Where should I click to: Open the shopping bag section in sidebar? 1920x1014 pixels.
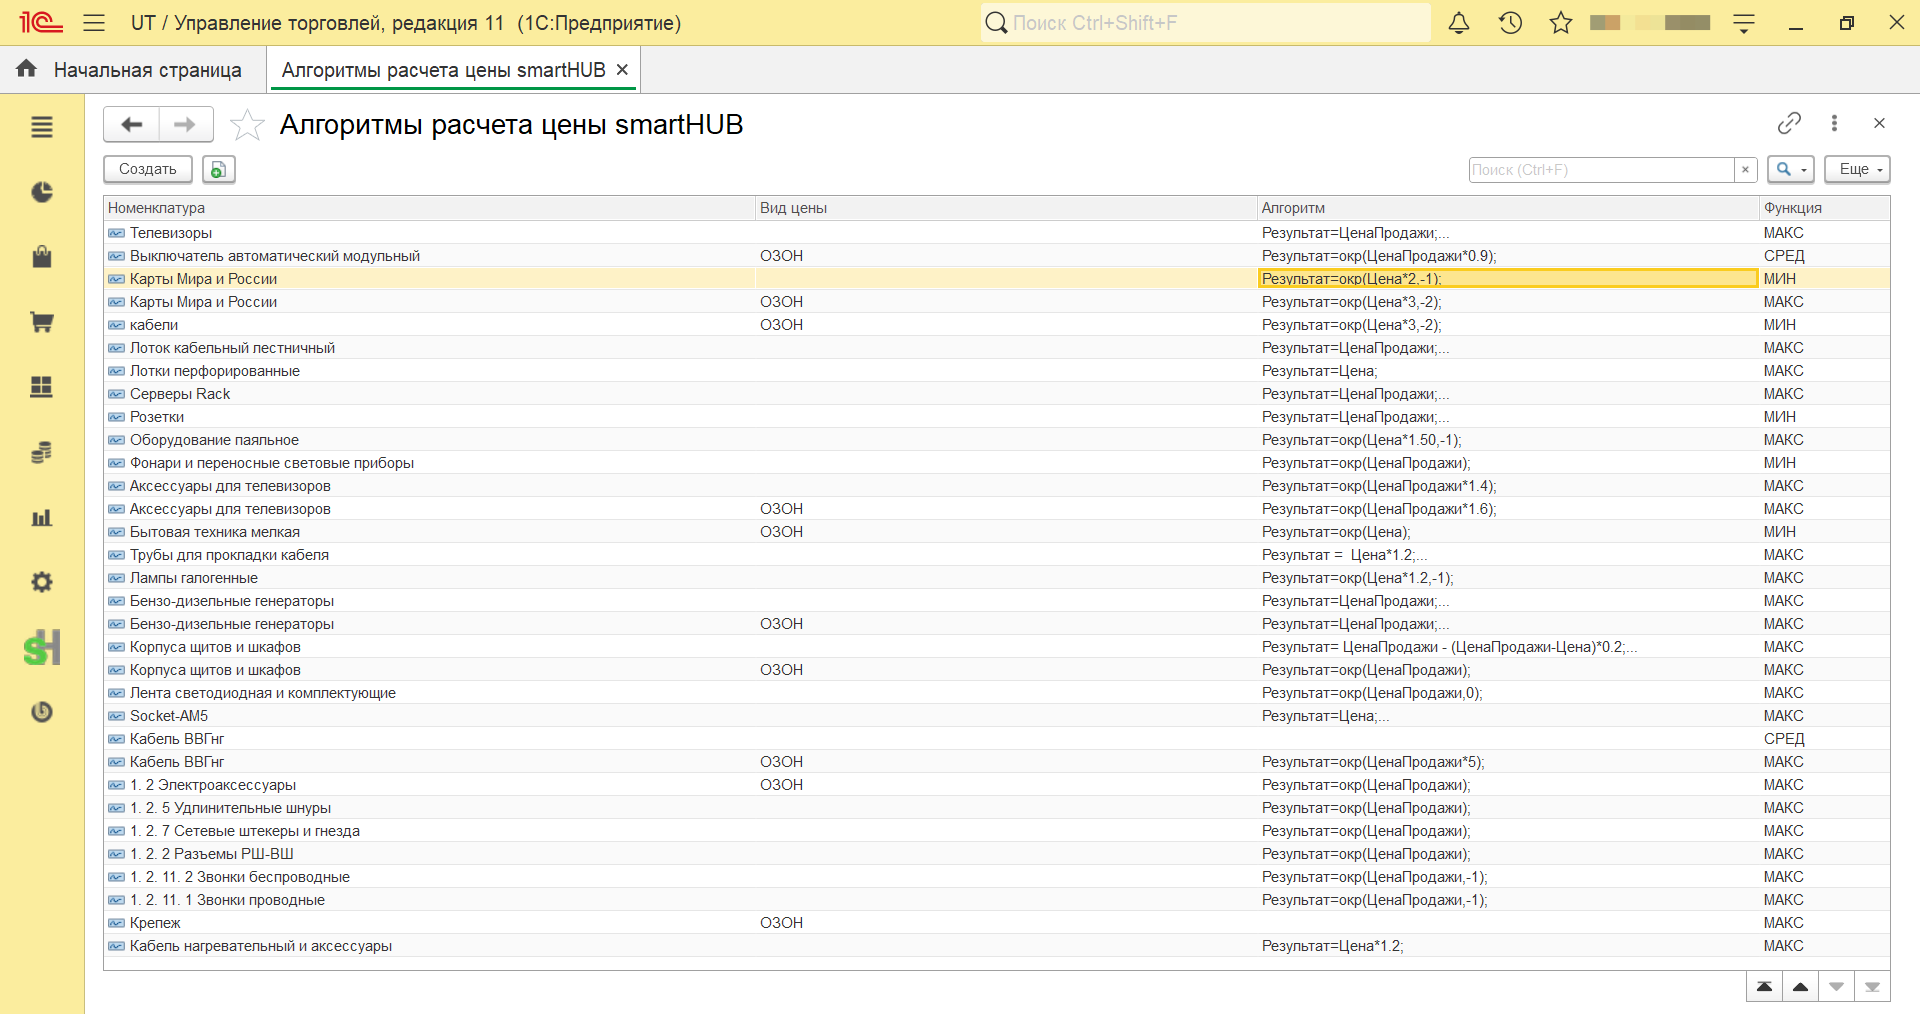point(41,257)
